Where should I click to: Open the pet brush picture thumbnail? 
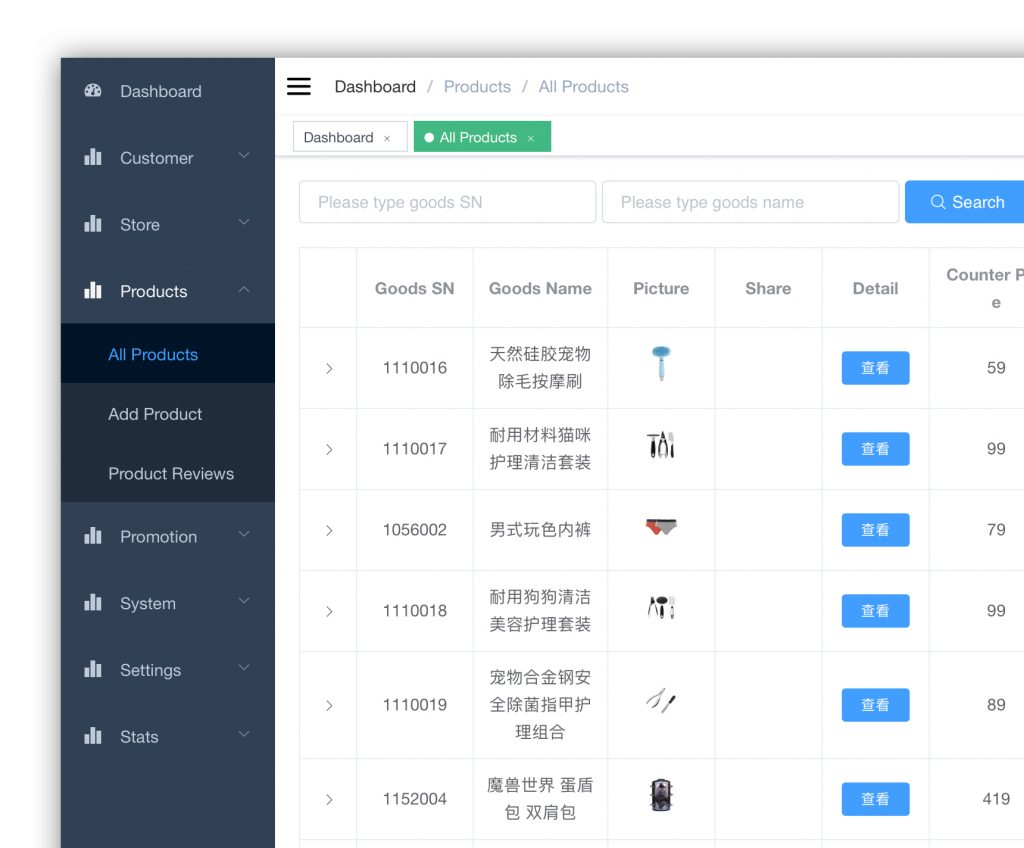coord(661,363)
